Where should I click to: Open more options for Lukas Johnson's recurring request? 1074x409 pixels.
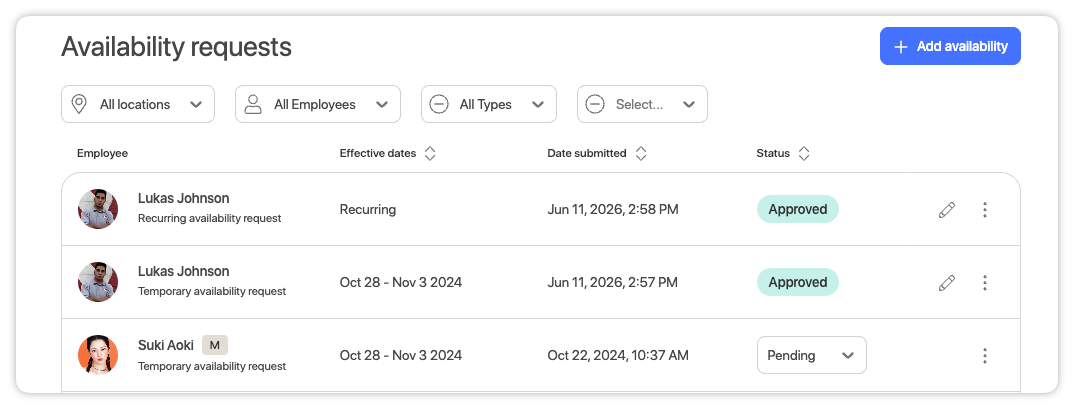pyautogui.click(x=984, y=210)
